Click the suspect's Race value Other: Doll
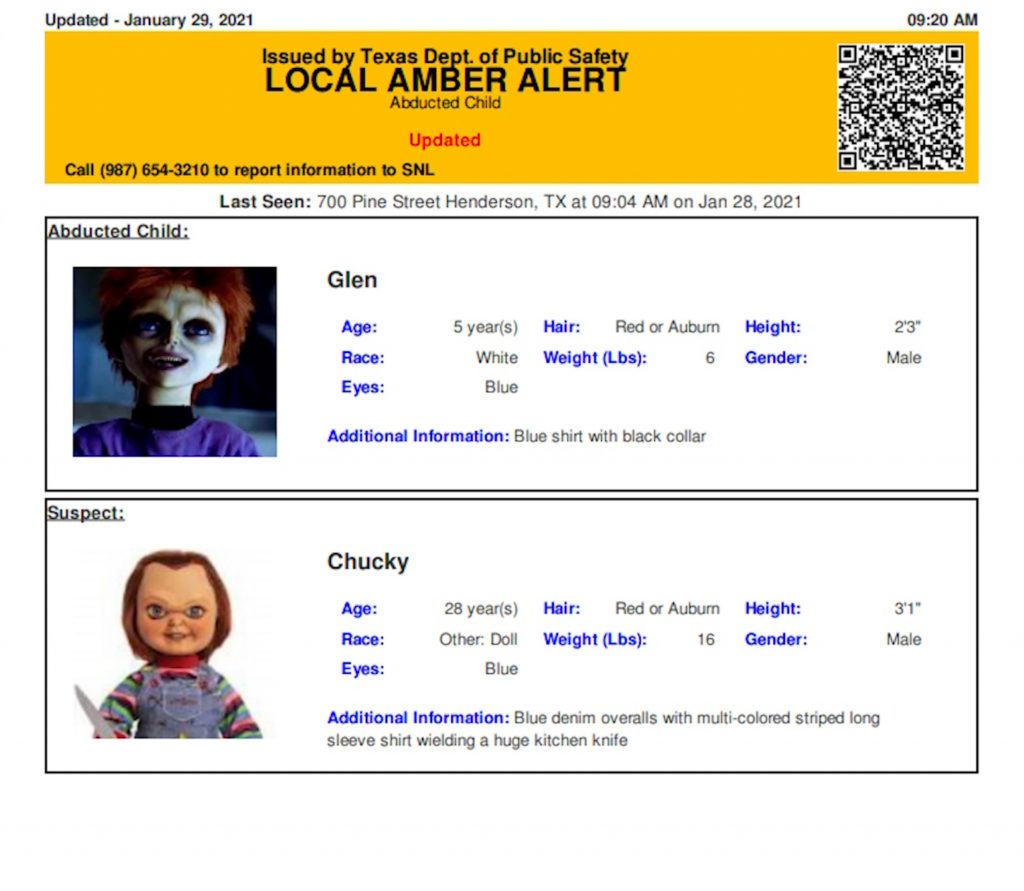The height and width of the screenshot is (891, 1024). [x=478, y=639]
